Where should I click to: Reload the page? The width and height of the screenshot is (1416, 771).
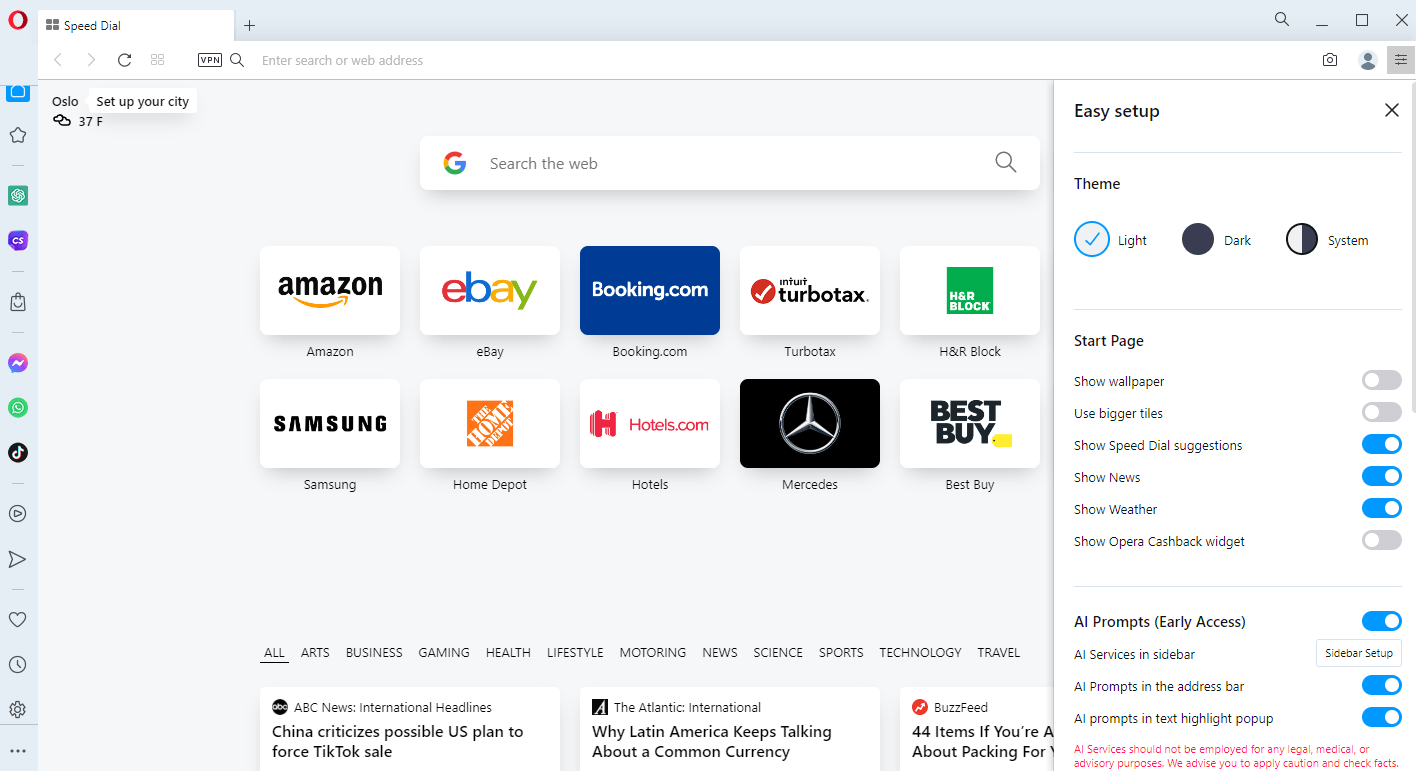coord(124,60)
